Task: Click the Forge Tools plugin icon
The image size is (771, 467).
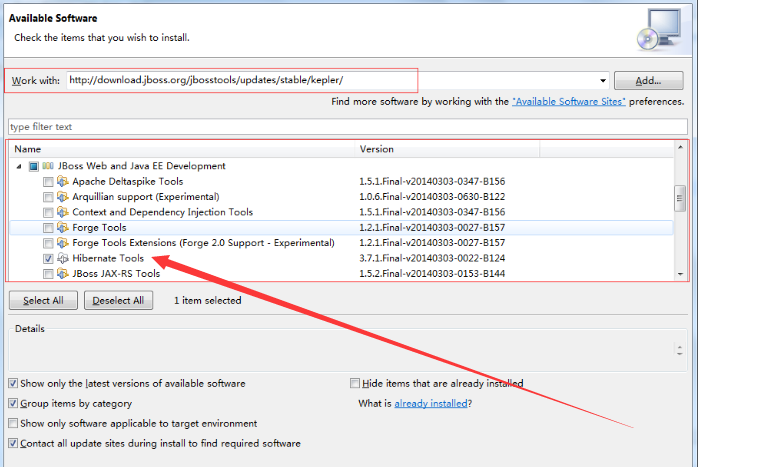Action: 63,228
